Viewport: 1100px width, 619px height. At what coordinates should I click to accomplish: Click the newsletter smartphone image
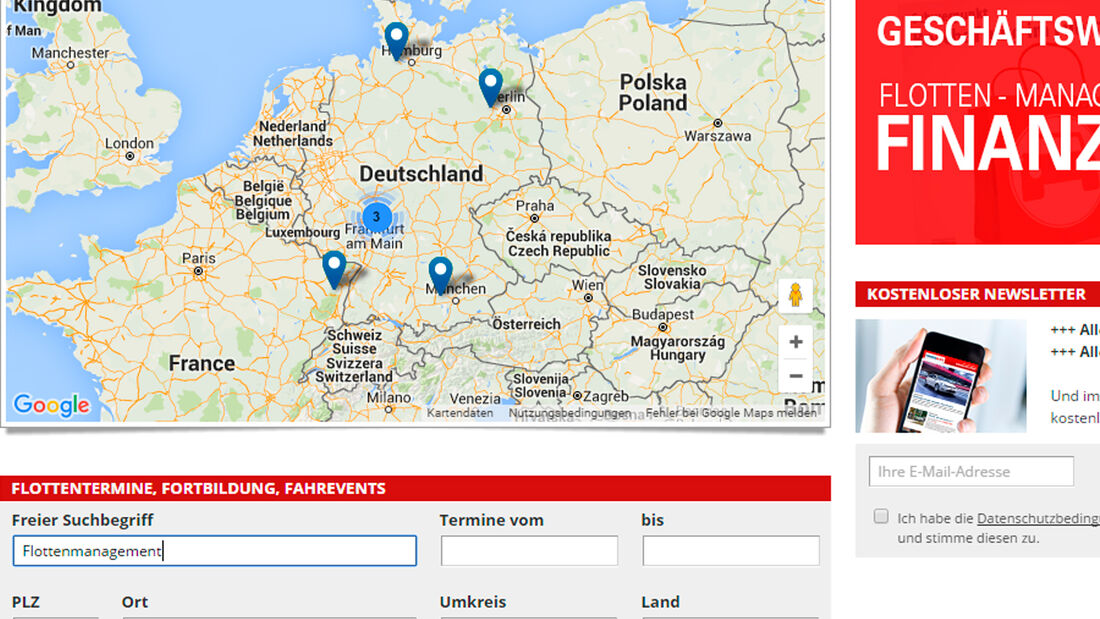coord(941,376)
